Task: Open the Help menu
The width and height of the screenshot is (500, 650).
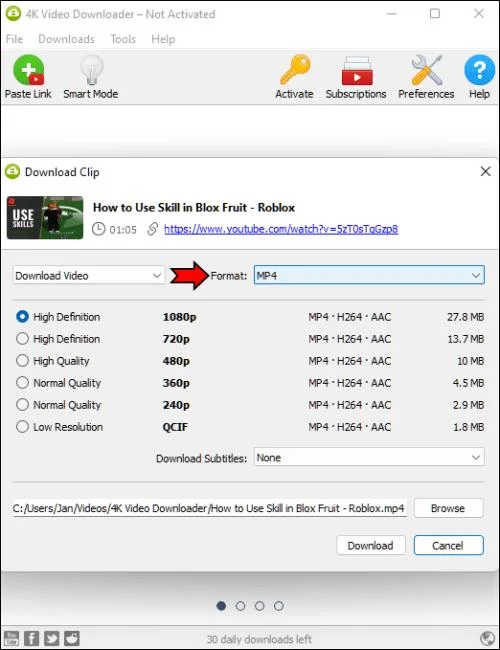Action: click(163, 39)
